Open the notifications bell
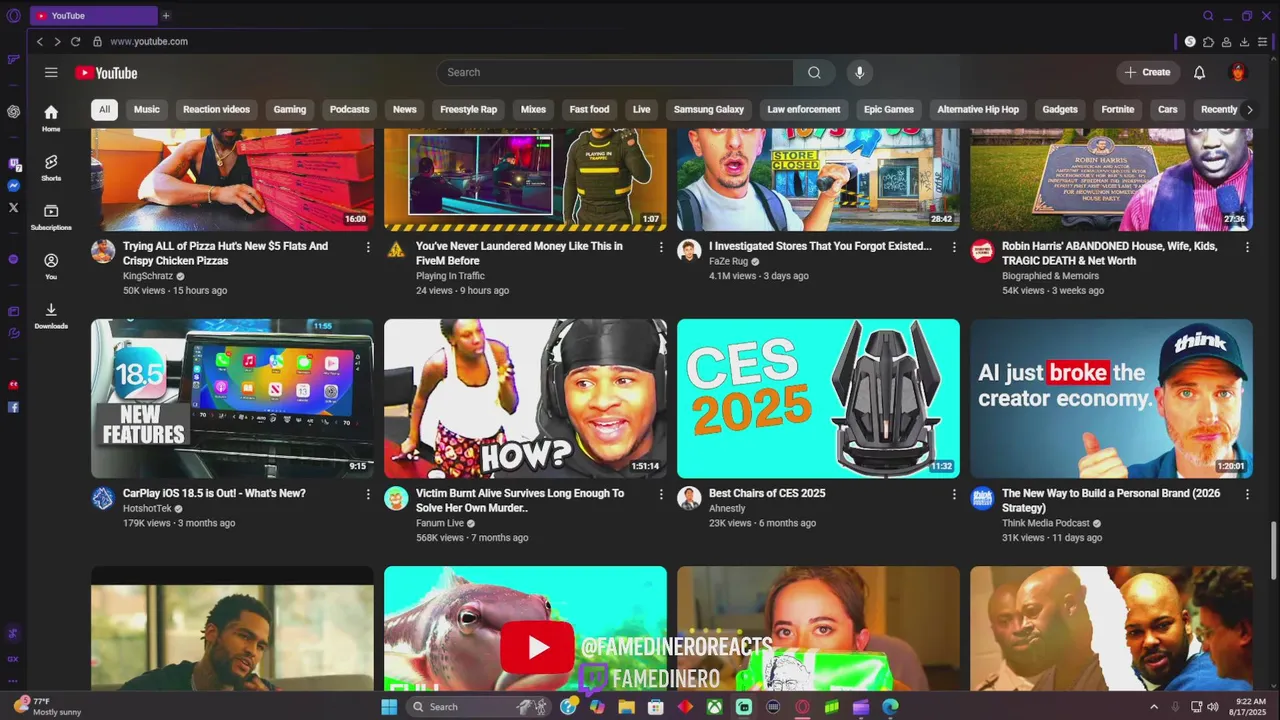Image resolution: width=1280 pixels, height=720 pixels. [x=1199, y=72]
